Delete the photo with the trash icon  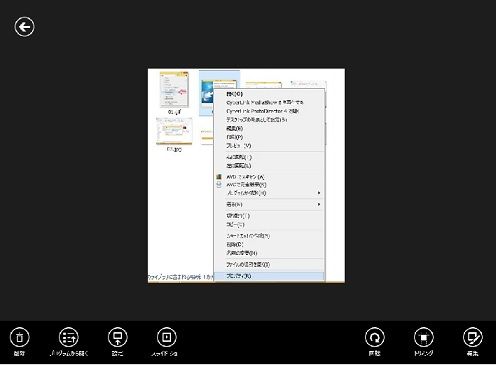tap(19, 337)
